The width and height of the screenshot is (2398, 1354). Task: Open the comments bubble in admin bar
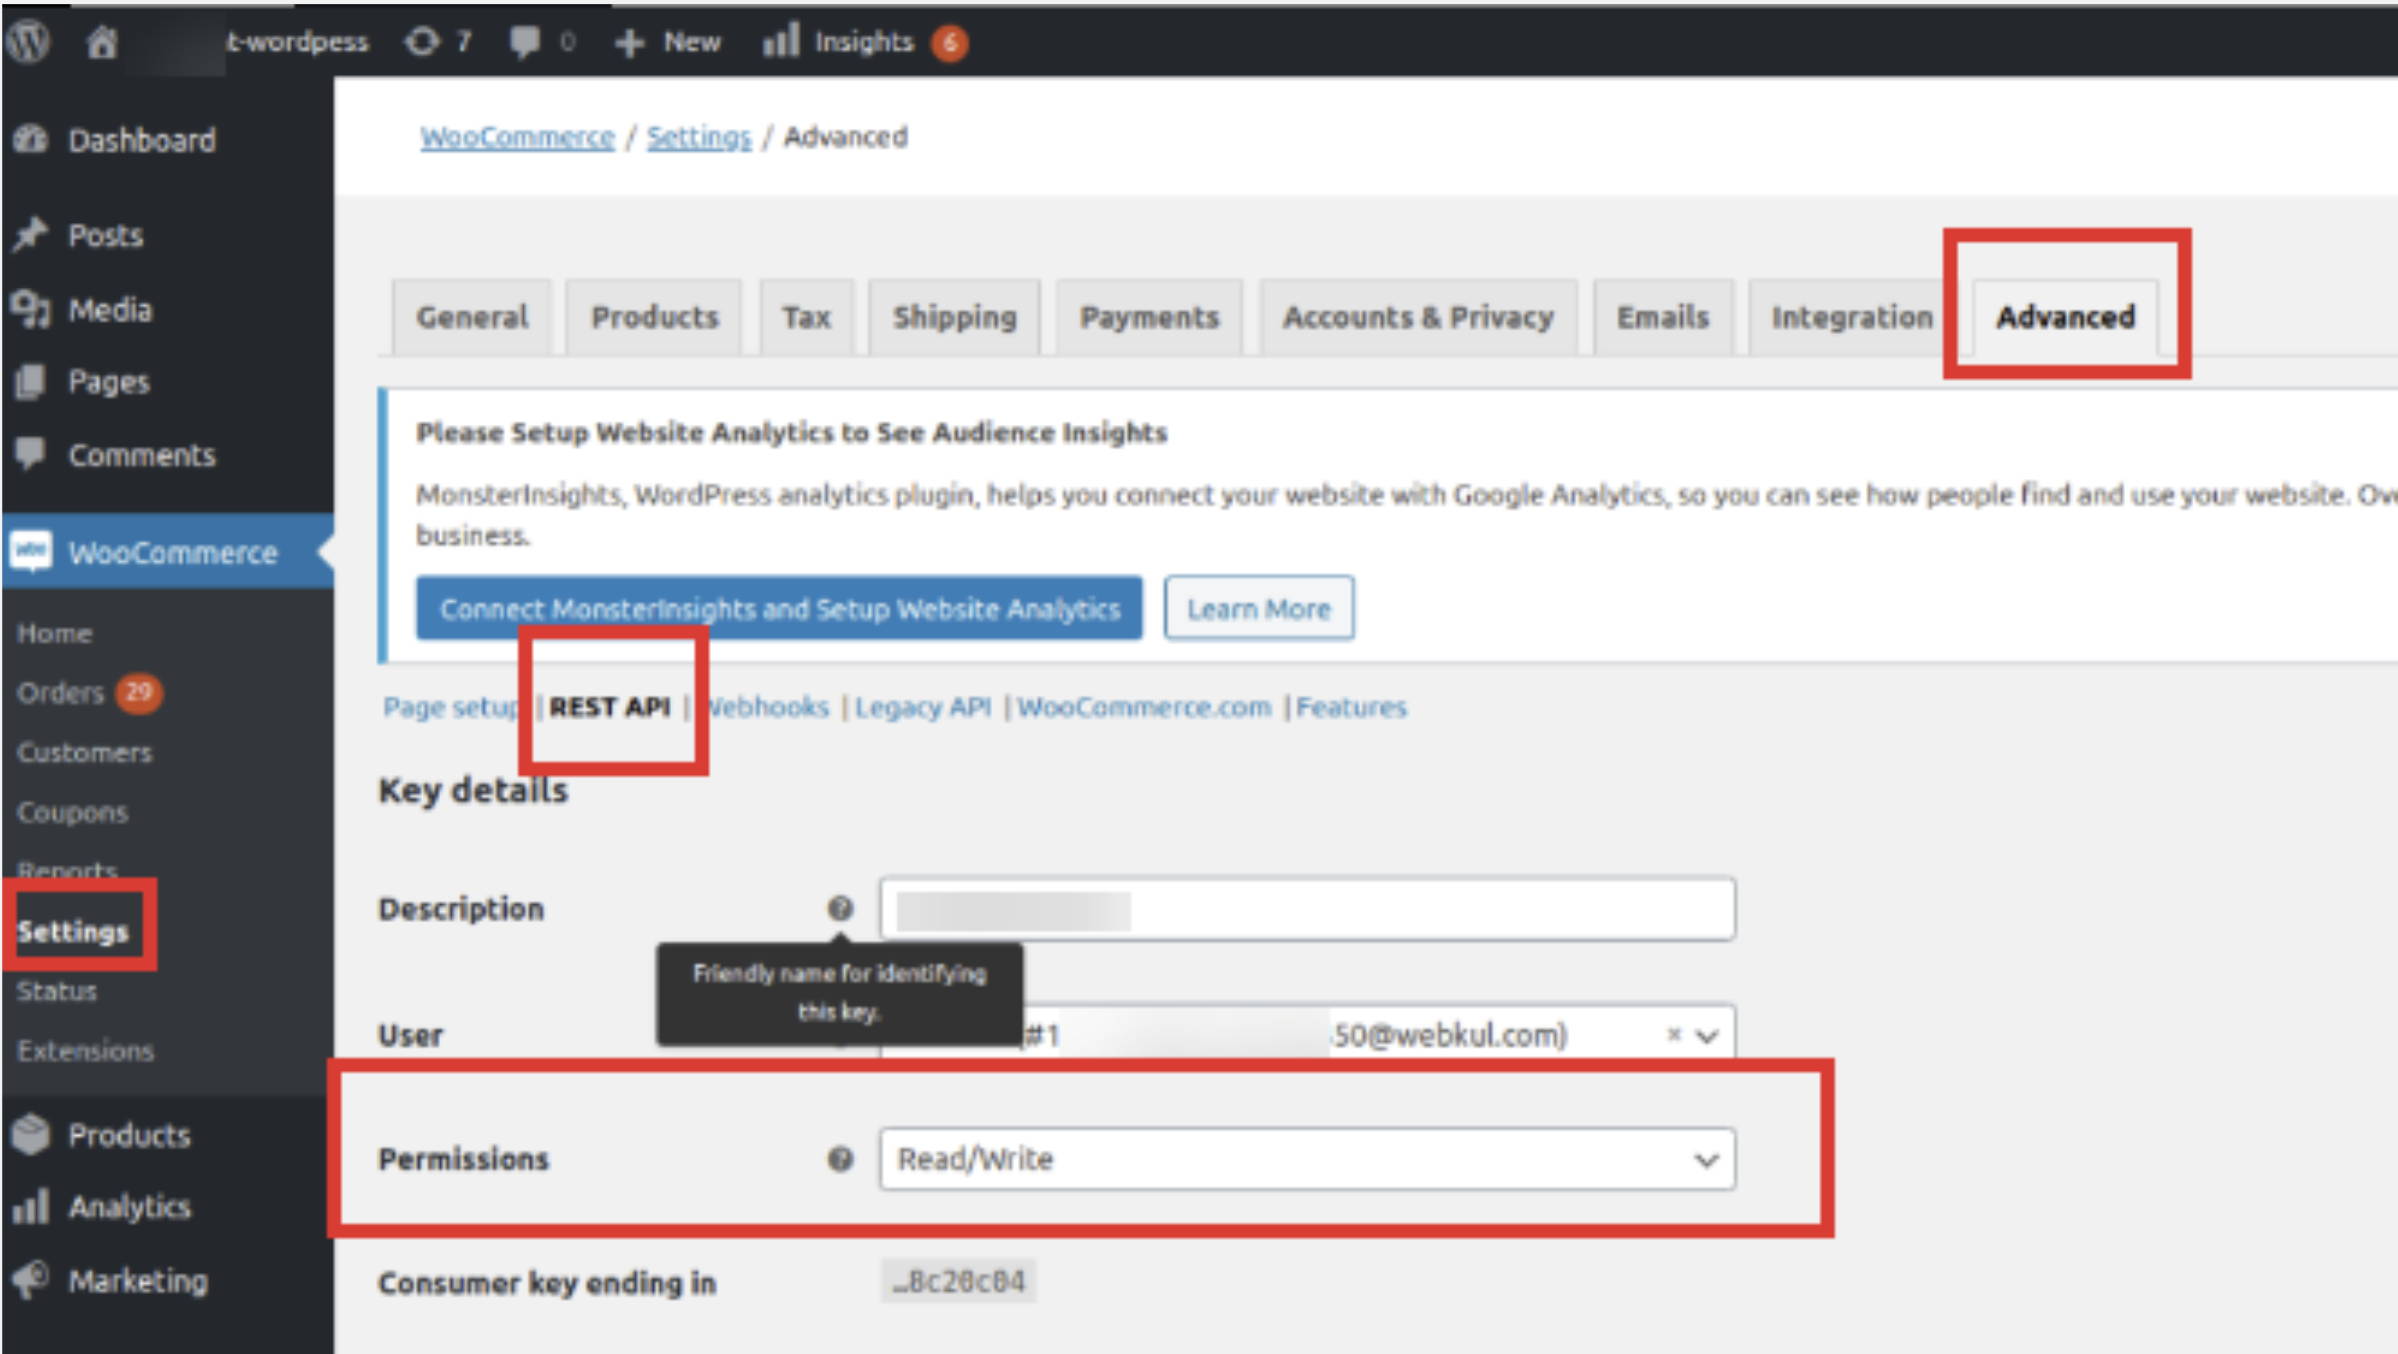pos(525,41)
